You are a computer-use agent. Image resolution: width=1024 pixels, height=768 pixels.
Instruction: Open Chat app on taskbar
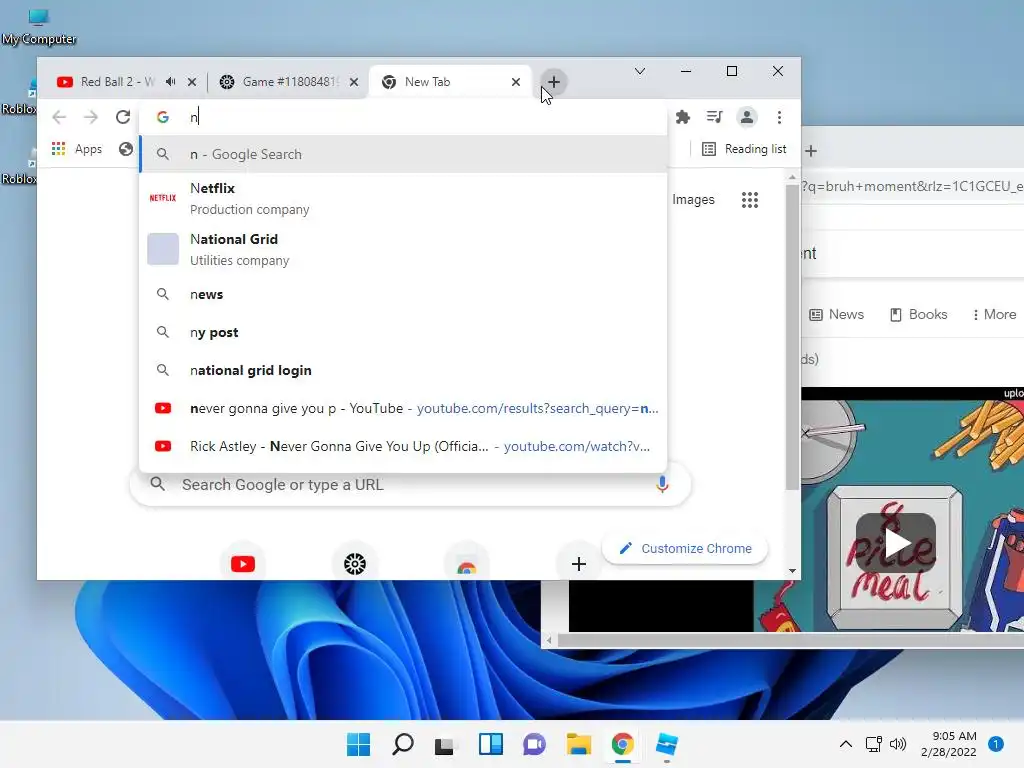[534, 744]
